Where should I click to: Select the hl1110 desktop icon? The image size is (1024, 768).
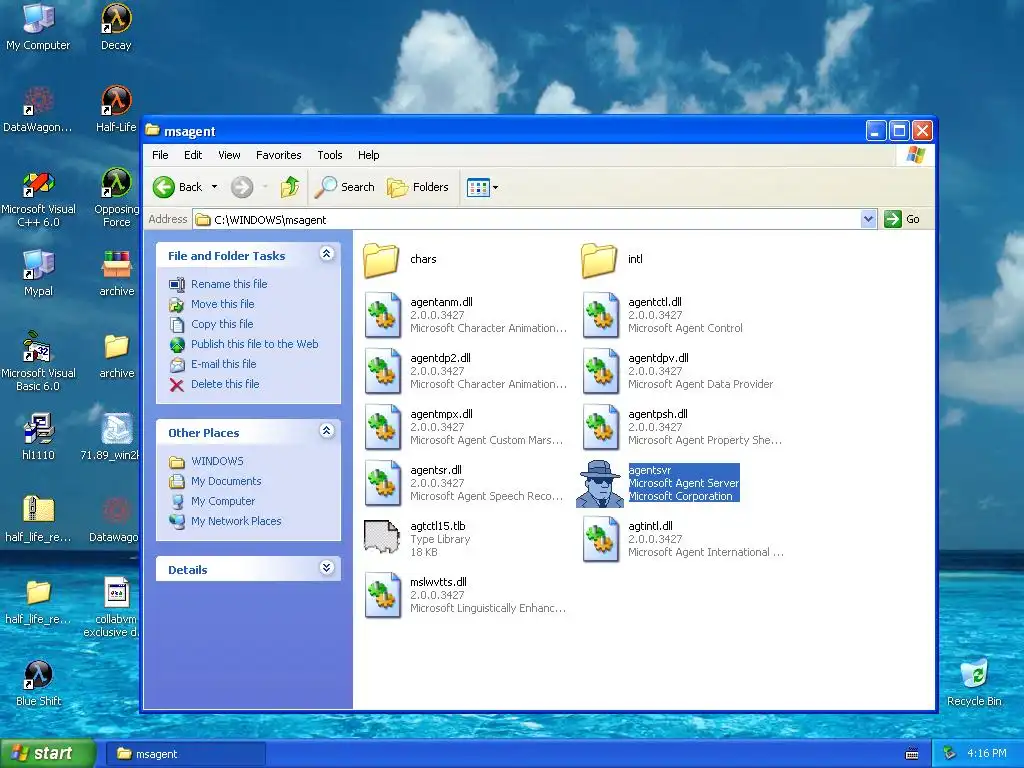tap(39, 436)
